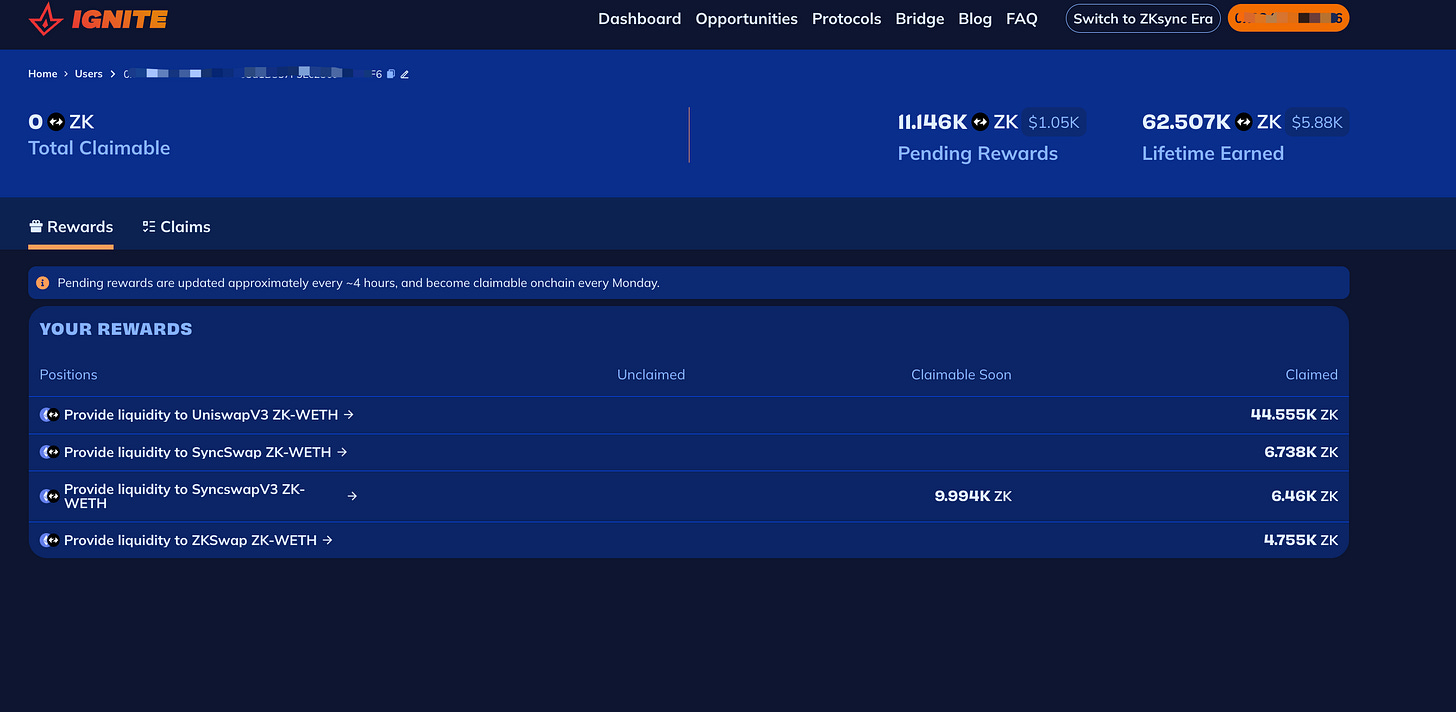Click the blurred wallet address in breadcrumb
Viewport: 1456px width, 712px height.
point(253,74)
